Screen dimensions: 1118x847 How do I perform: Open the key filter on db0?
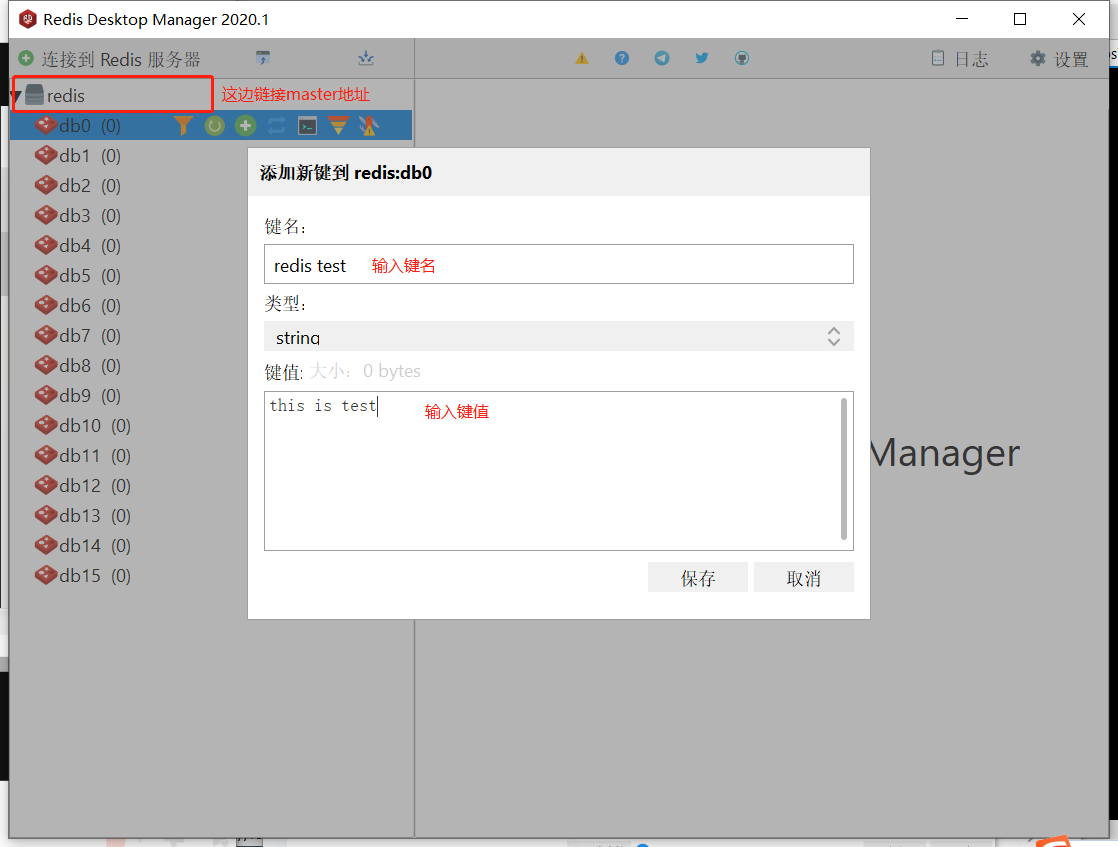(183, 125)
